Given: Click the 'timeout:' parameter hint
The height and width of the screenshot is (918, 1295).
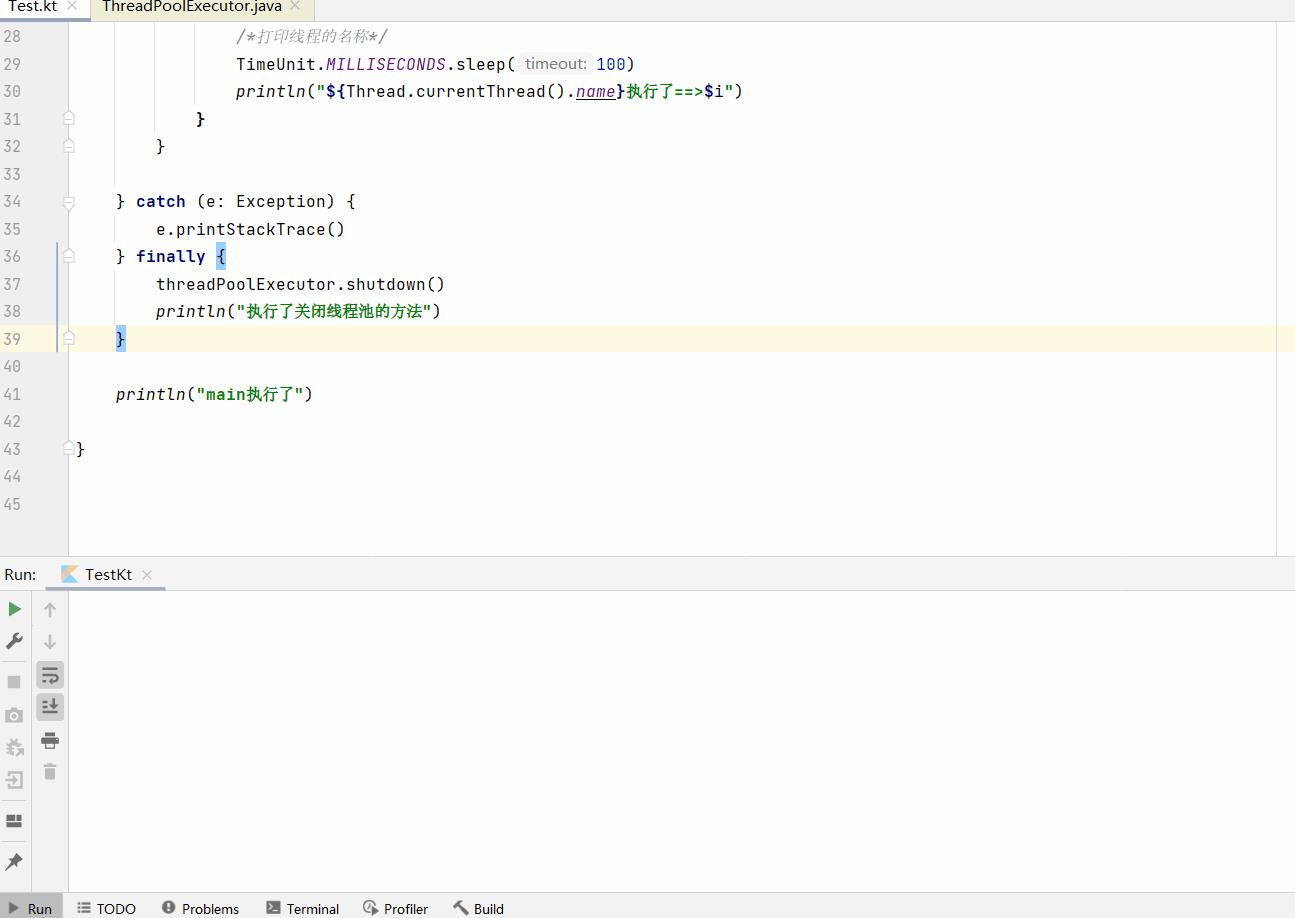Looking at the screenshot, I should (556, 64).
